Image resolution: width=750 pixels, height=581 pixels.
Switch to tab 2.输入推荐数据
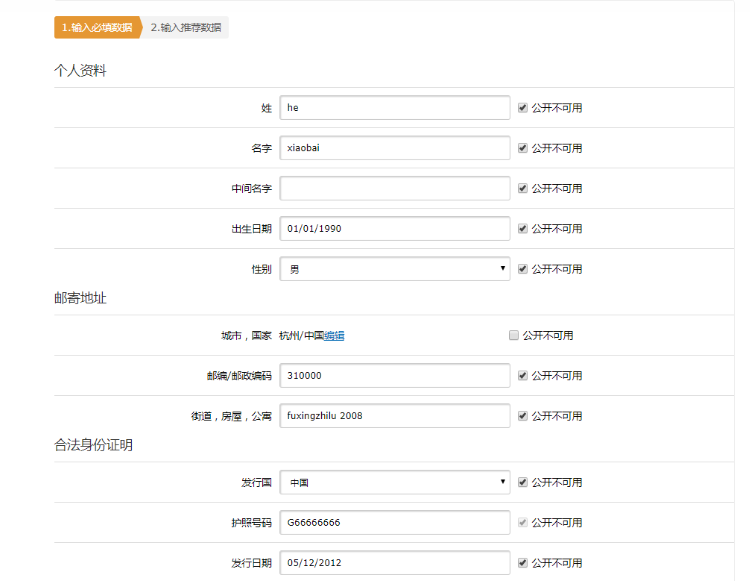coord(187,27)
